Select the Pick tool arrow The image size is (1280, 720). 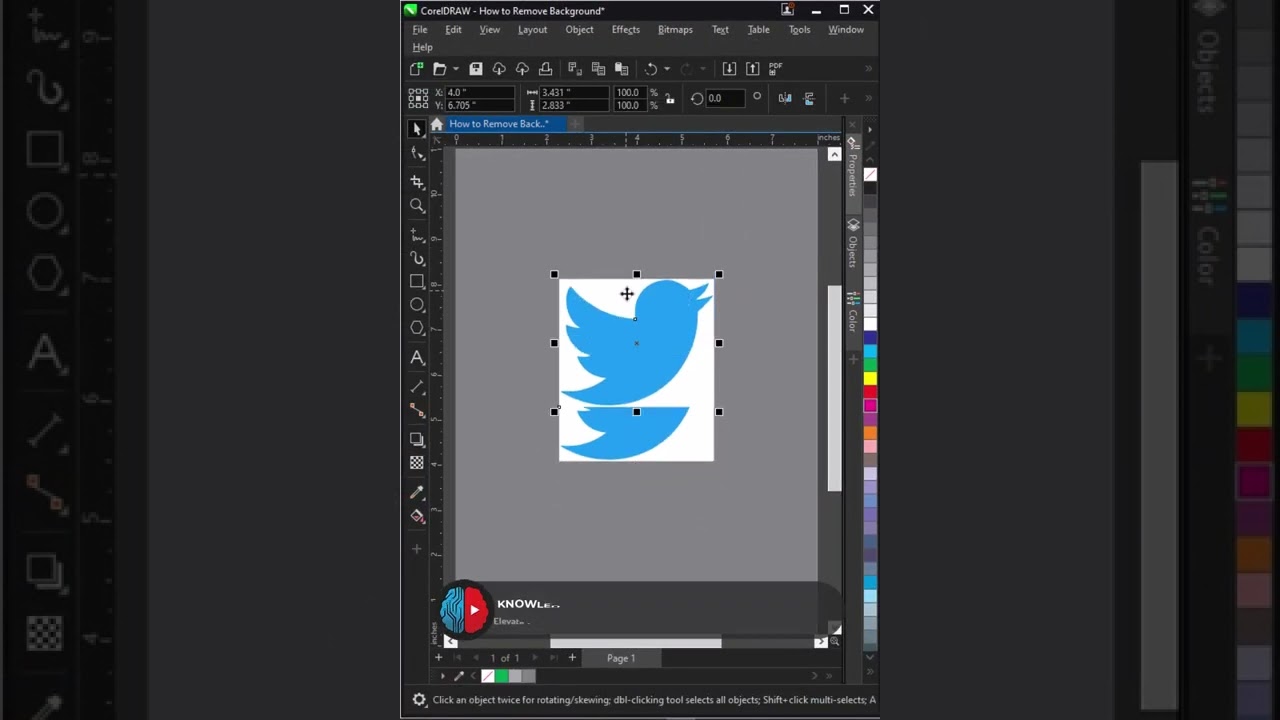pos(417,129)
